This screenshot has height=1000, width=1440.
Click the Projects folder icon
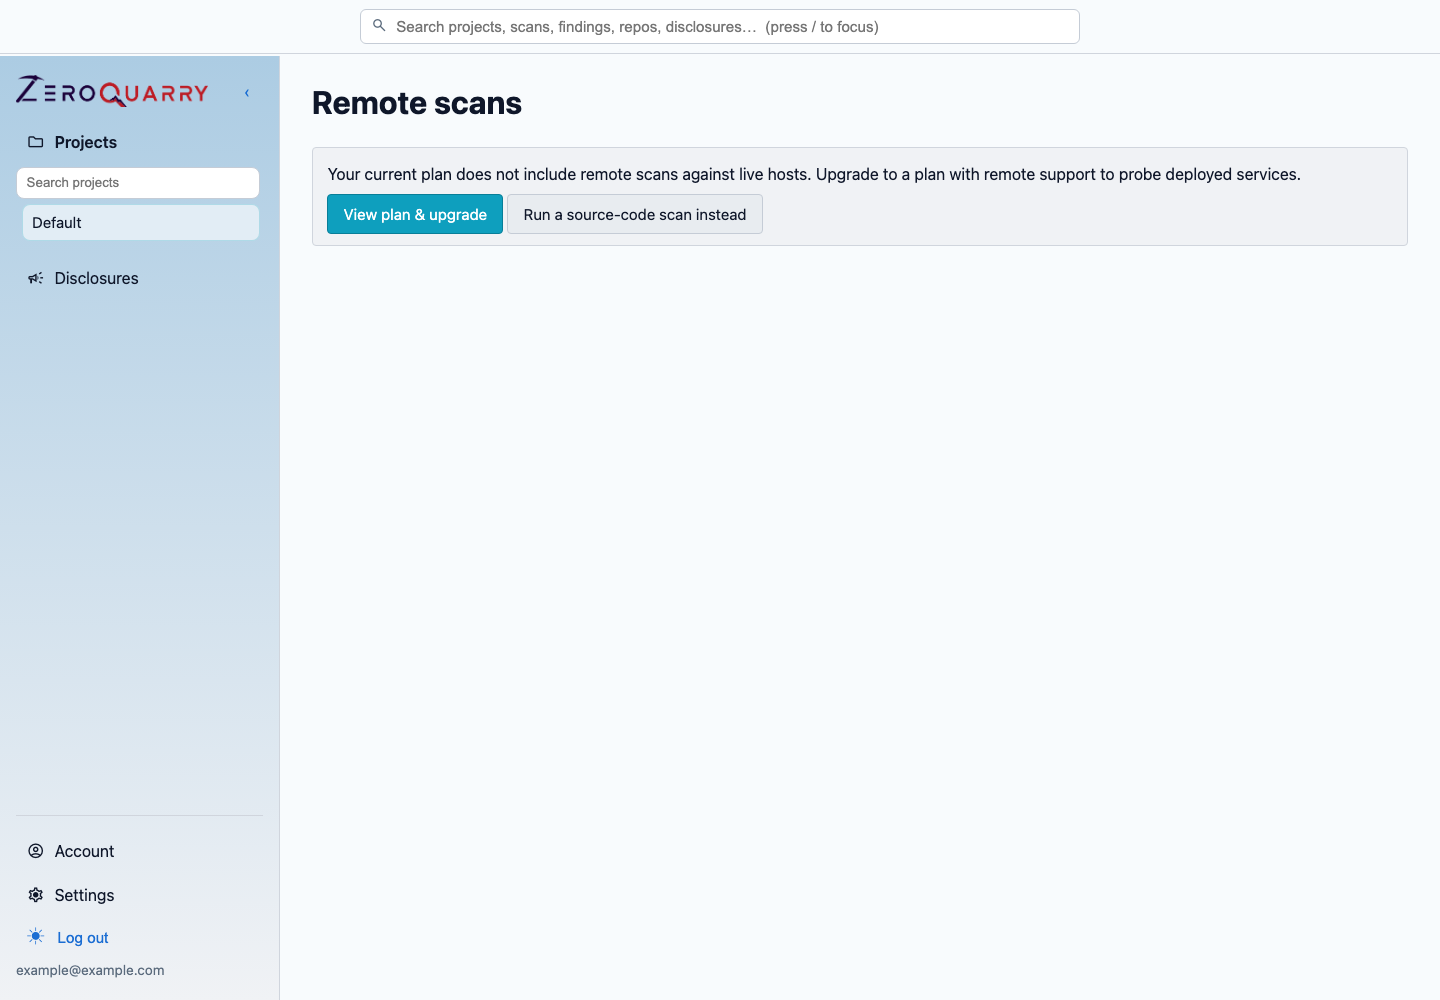pyautogui.click(x=36, y=142)
